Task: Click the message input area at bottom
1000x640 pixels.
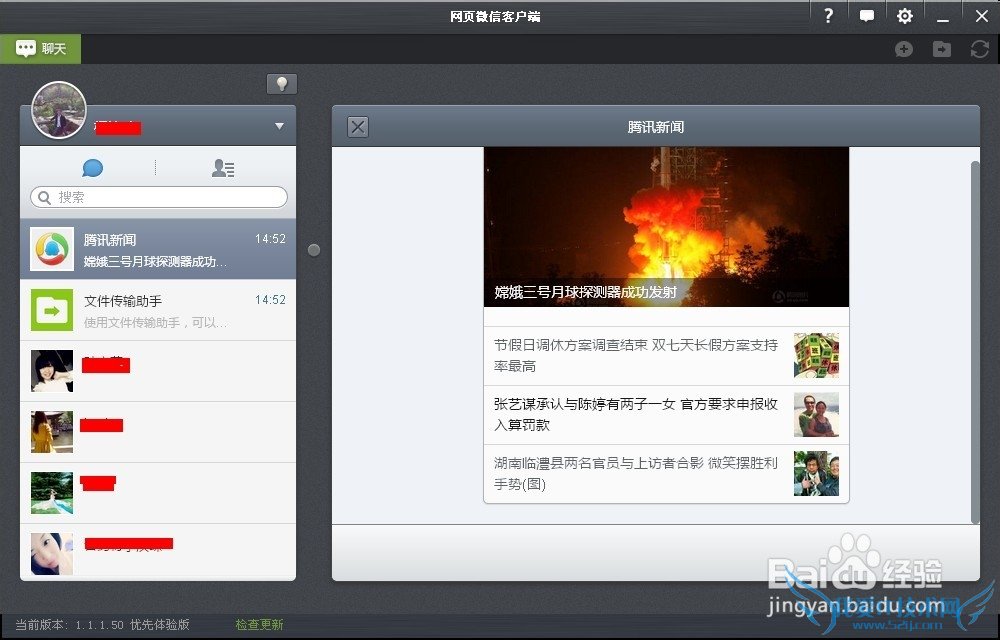Action: click(656, 552)
